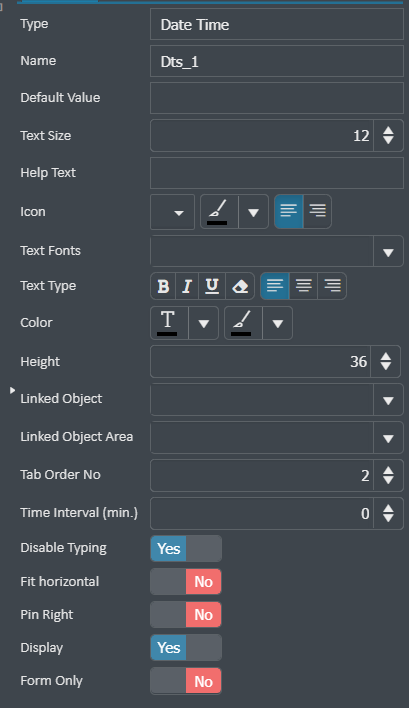Open the Icon picker dropdown
The height and width of the screenshot is (708, 409).
point(172,212)
